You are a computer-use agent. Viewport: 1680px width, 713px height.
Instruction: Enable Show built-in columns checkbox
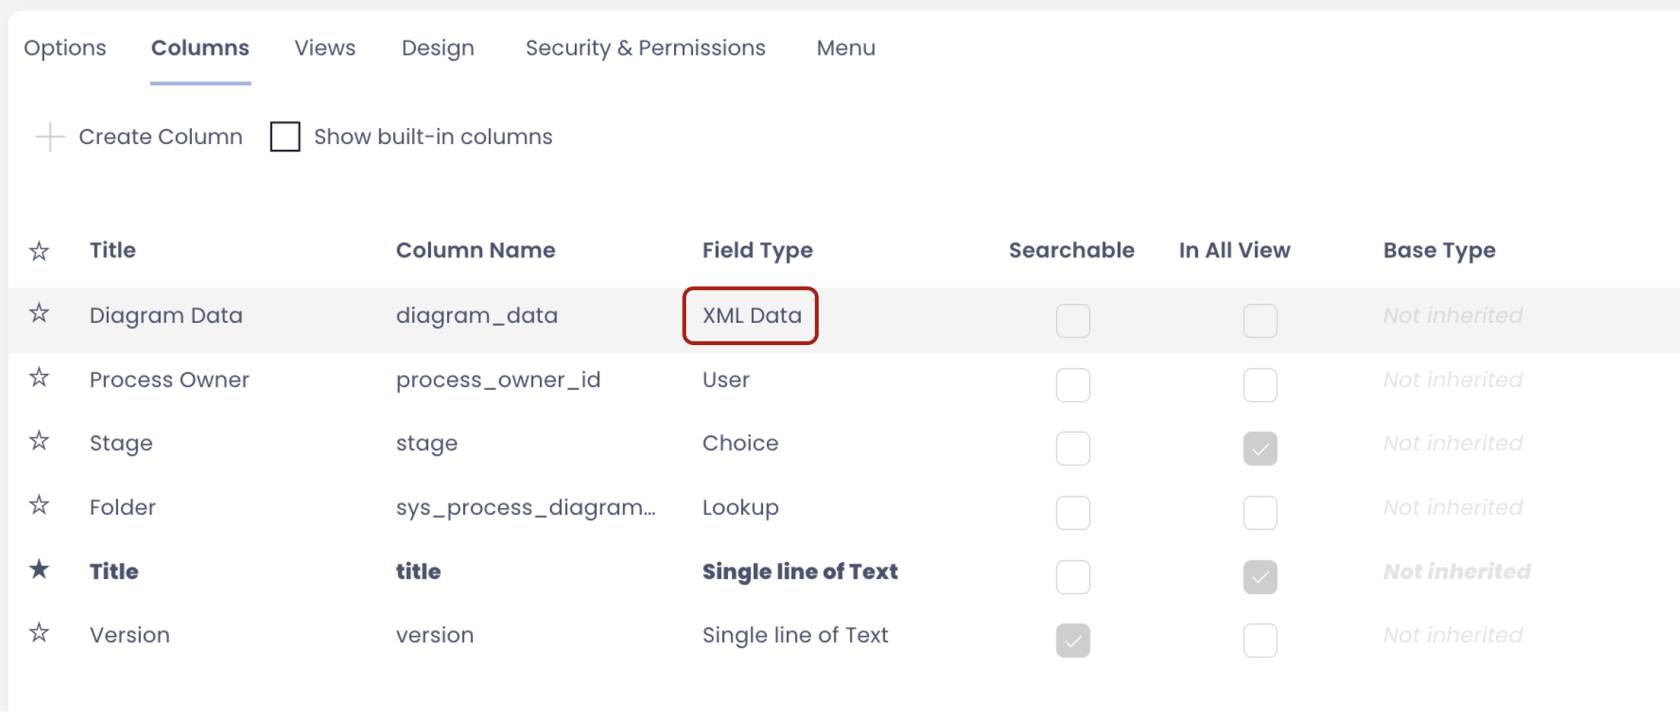285,137
